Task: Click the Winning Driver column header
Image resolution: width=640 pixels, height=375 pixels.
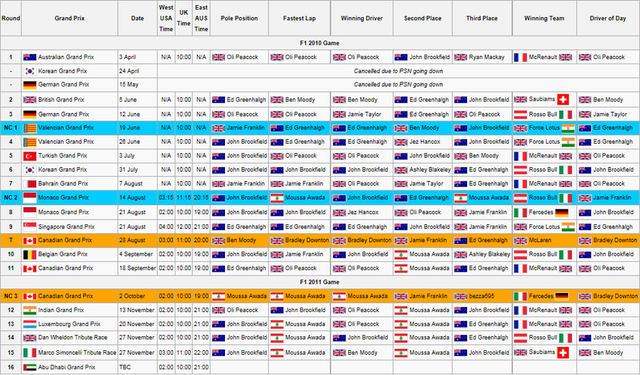Action: coord(362,18)
